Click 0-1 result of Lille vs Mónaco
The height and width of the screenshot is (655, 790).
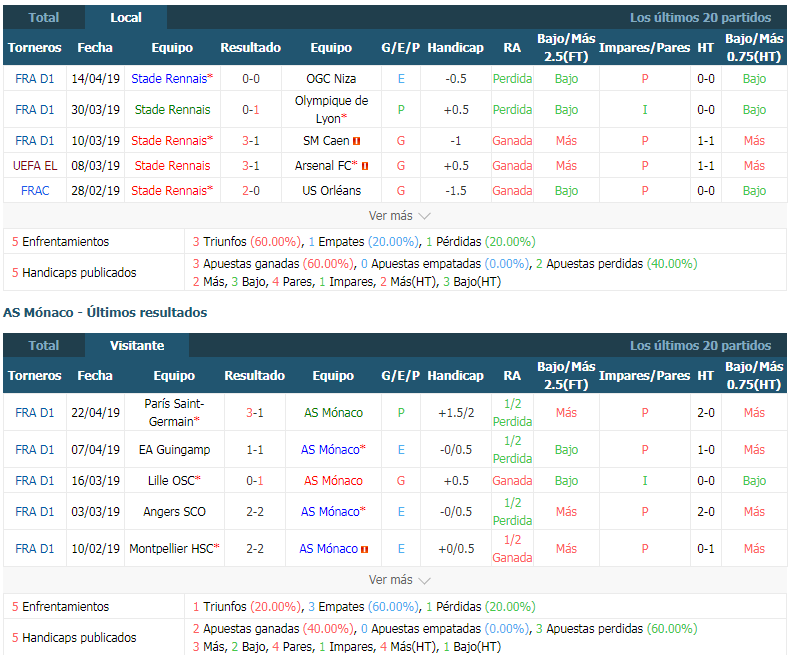[255, 481]
